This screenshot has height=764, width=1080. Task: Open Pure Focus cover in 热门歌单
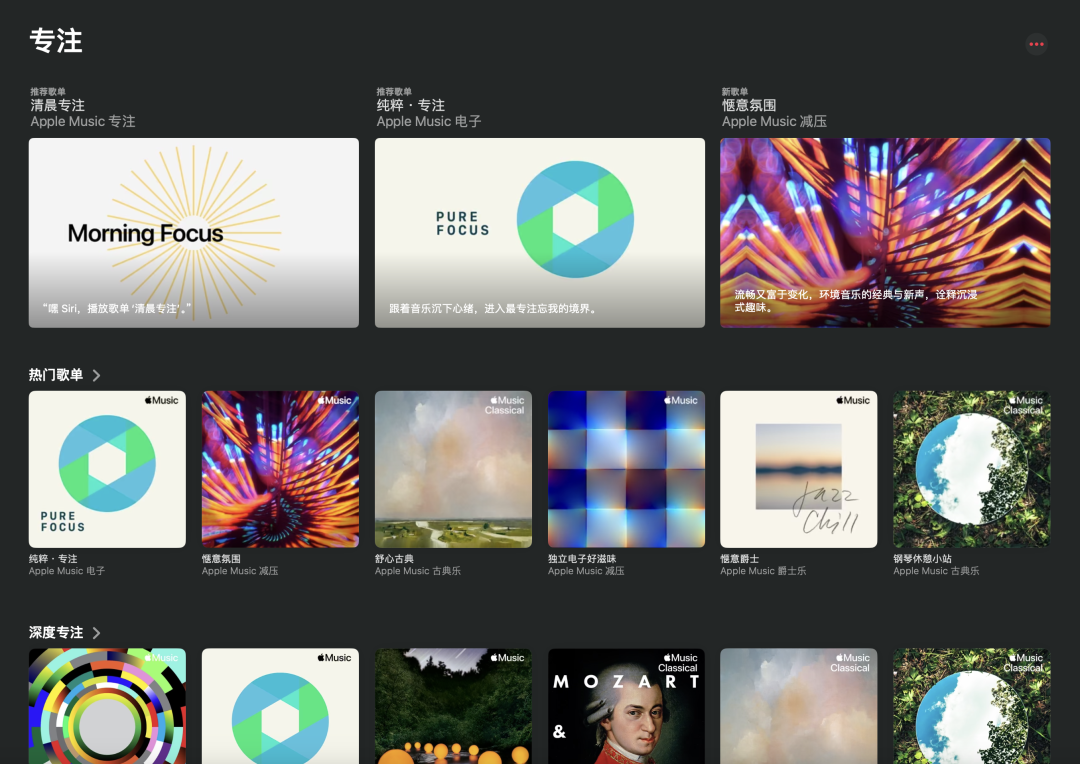pyautogui.click(x=107, y=469)
